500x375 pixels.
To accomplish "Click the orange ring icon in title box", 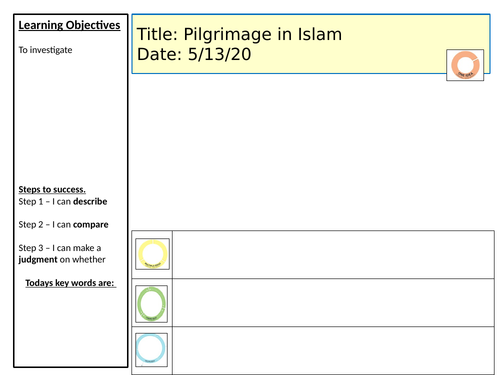I will click(x=465, y=65).
